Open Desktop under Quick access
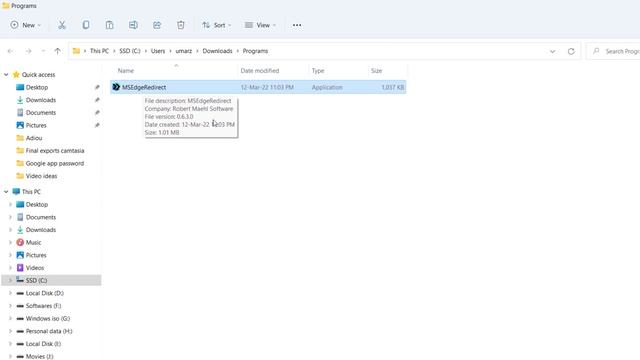This screenshot has width=640, height=360. 37,87
